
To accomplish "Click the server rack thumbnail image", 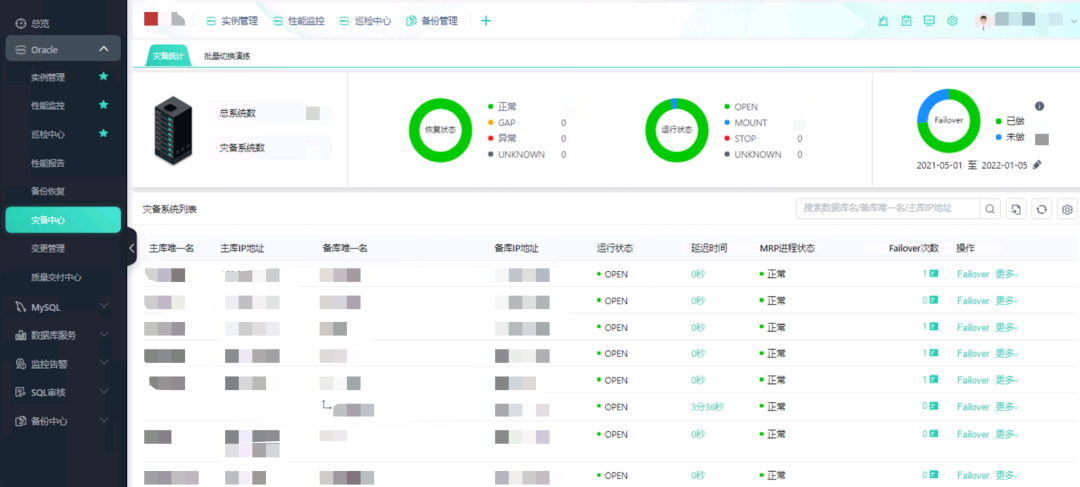I will pyautogui.click(x=173, y=129).
